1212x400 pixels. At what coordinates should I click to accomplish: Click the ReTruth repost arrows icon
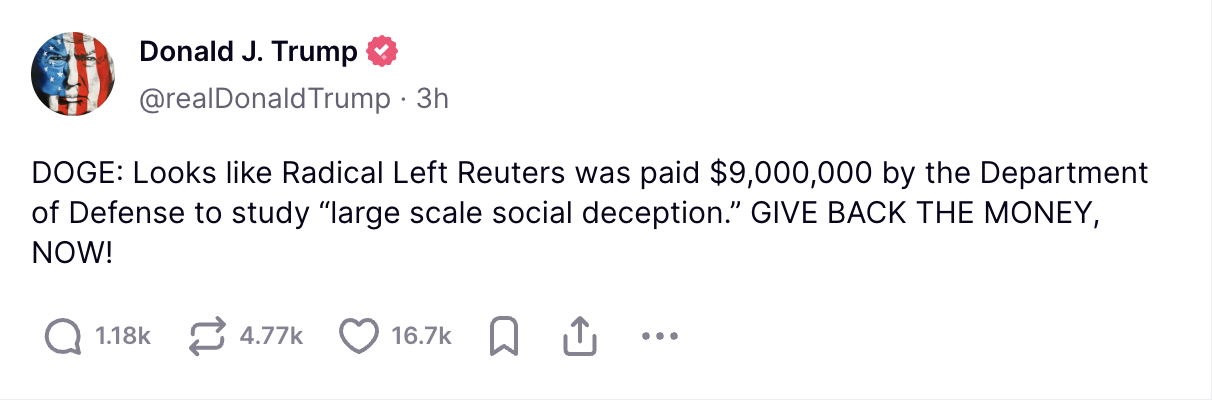point(208,337)
